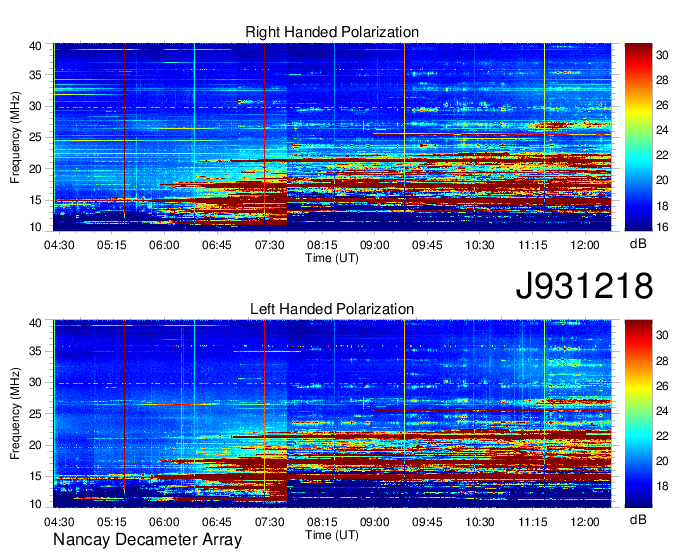Click the dB label under top colorbar
Screen dimensions: 680x552
click(638, 244)
